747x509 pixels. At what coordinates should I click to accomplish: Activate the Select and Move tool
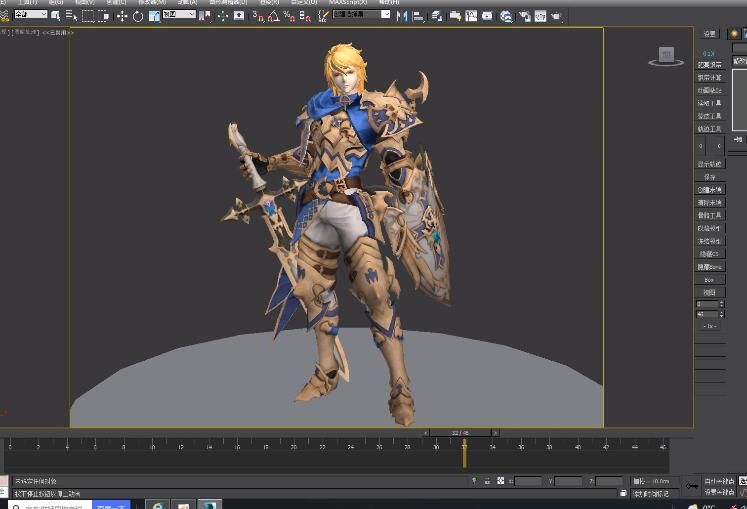tap(122, 16)
